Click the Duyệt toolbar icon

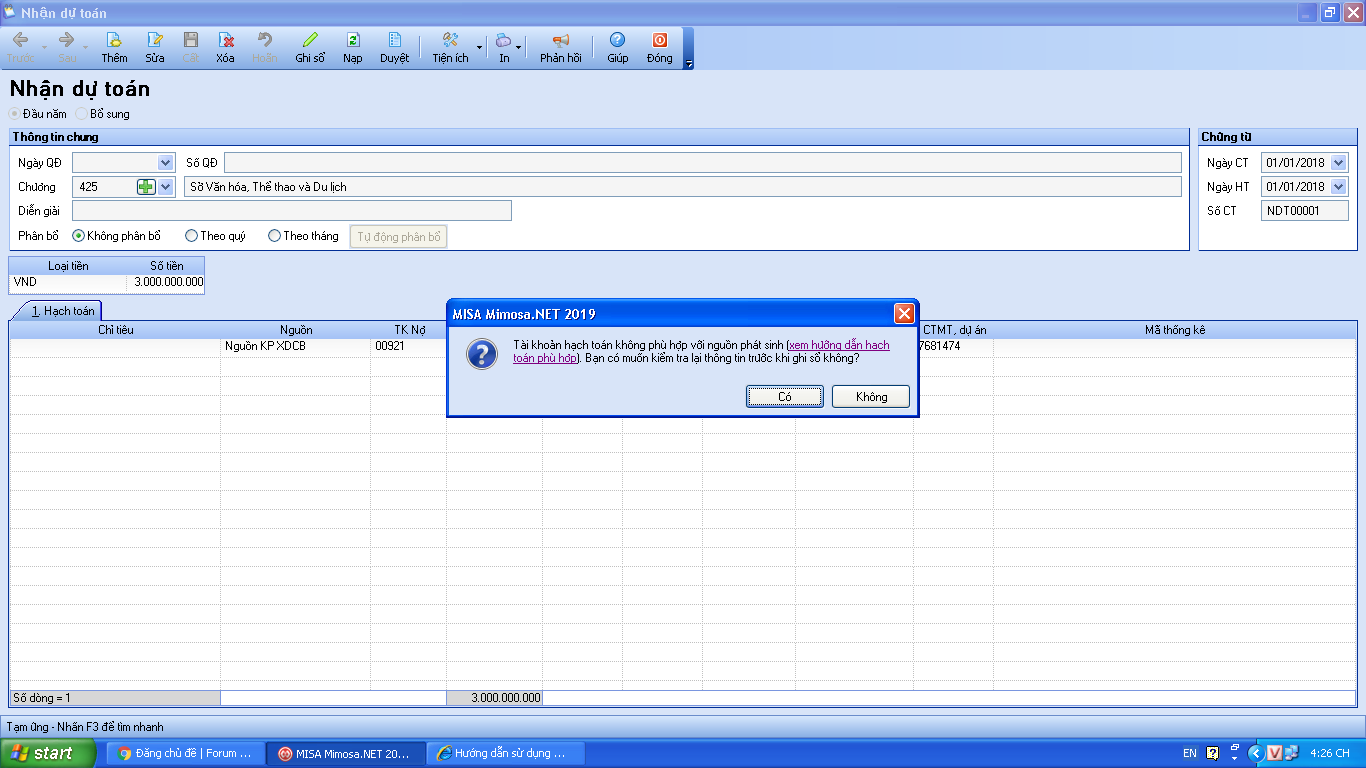tap(394, 41)
